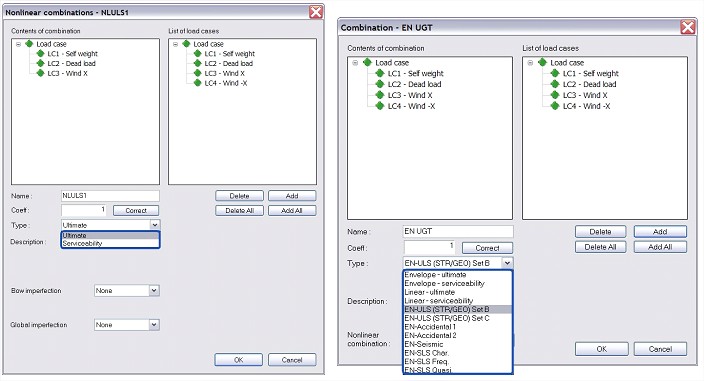
Task: Click the Coeff field in EN UGT dialog
Action: [430, 247]
